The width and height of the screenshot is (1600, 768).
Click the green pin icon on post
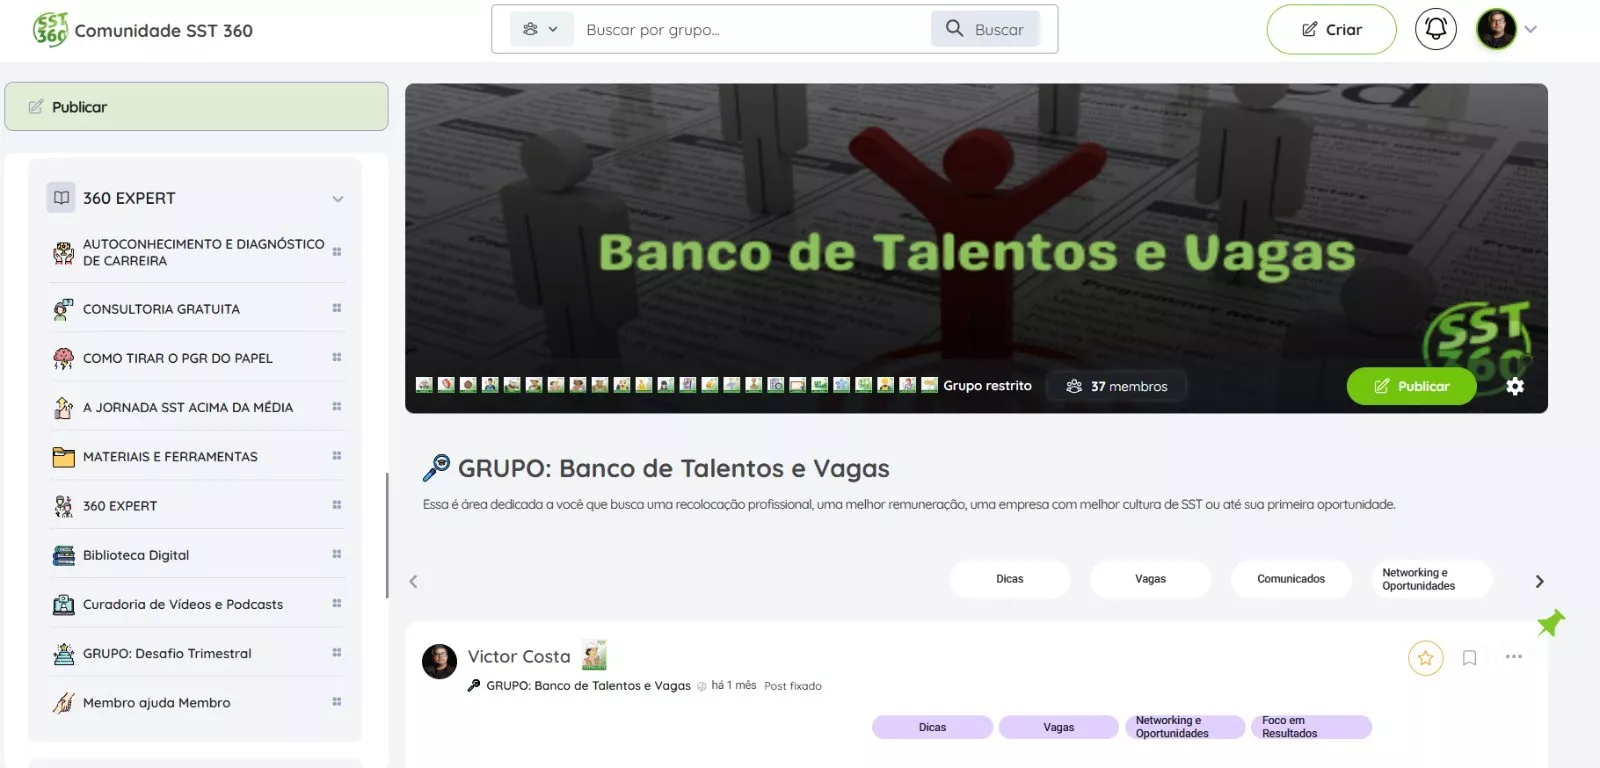coord(1551,623)
